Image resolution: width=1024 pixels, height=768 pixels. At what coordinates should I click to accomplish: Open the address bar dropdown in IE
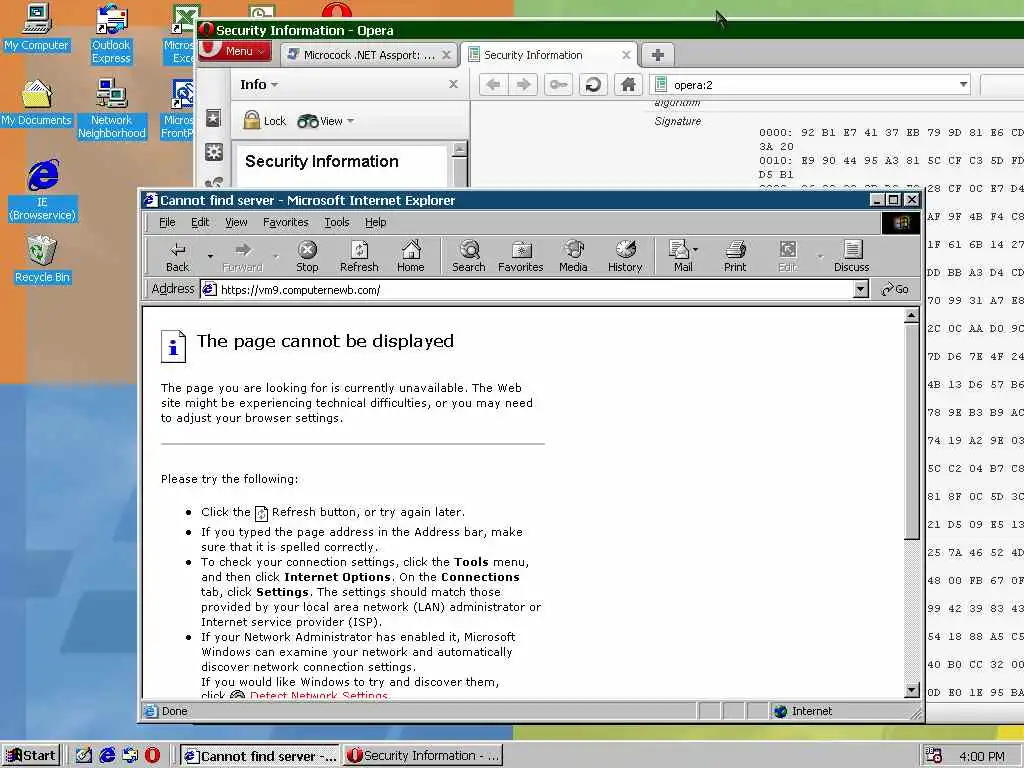point(861,289)
